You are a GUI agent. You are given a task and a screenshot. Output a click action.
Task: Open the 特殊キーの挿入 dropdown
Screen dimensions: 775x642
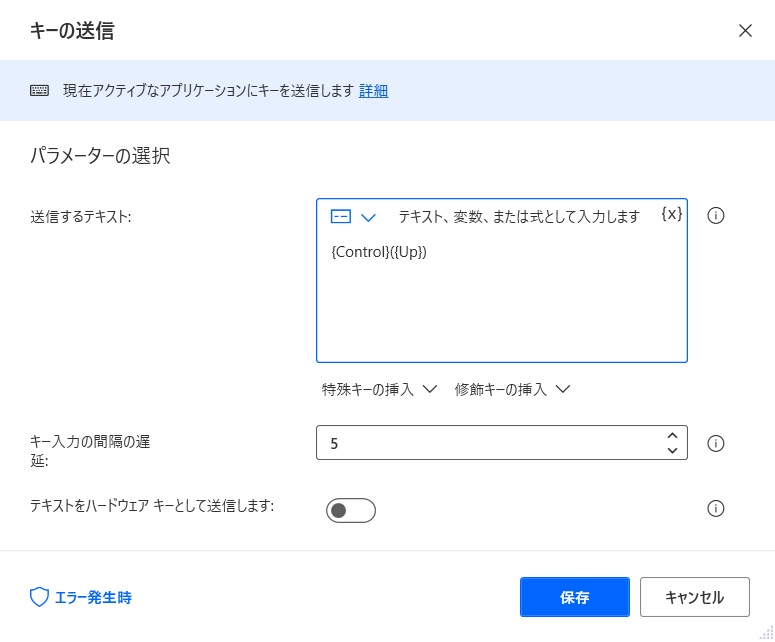click(x=380, y=389)
